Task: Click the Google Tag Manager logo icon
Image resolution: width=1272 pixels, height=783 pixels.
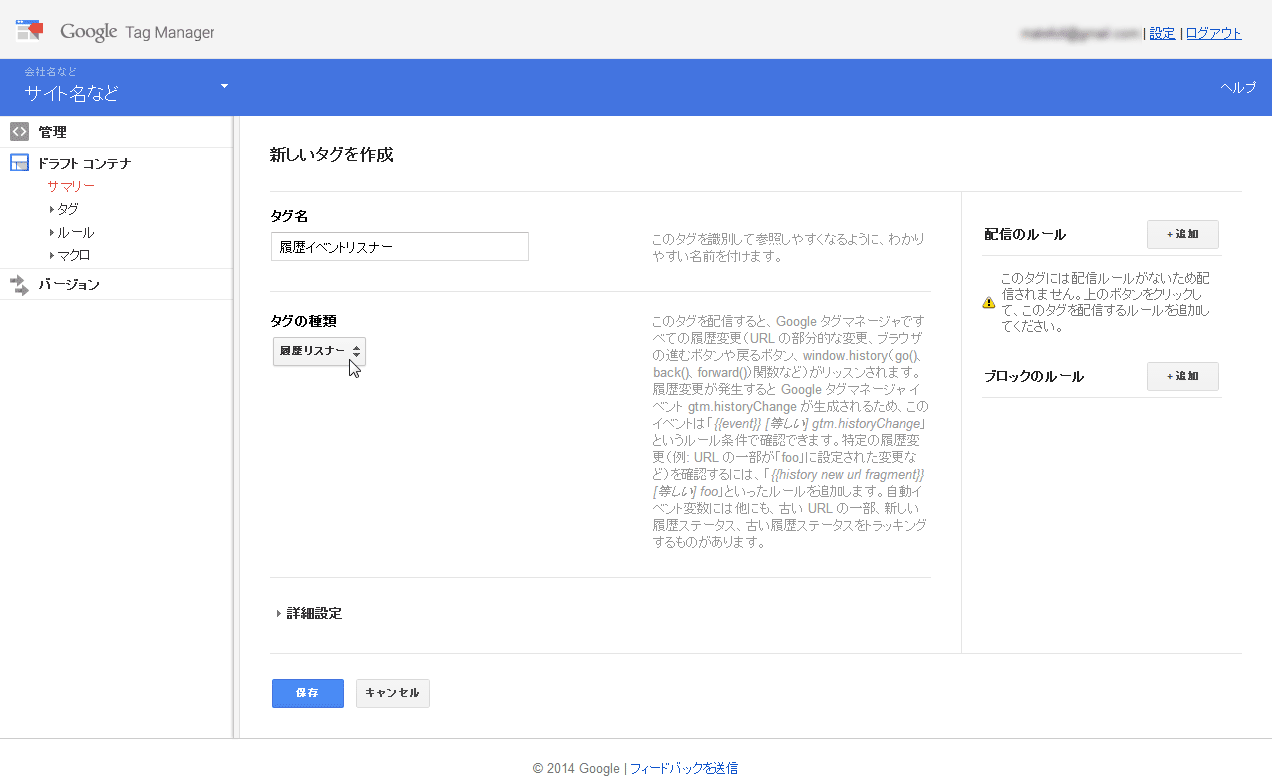Action: pyautogui.click(x=30, y=30)
